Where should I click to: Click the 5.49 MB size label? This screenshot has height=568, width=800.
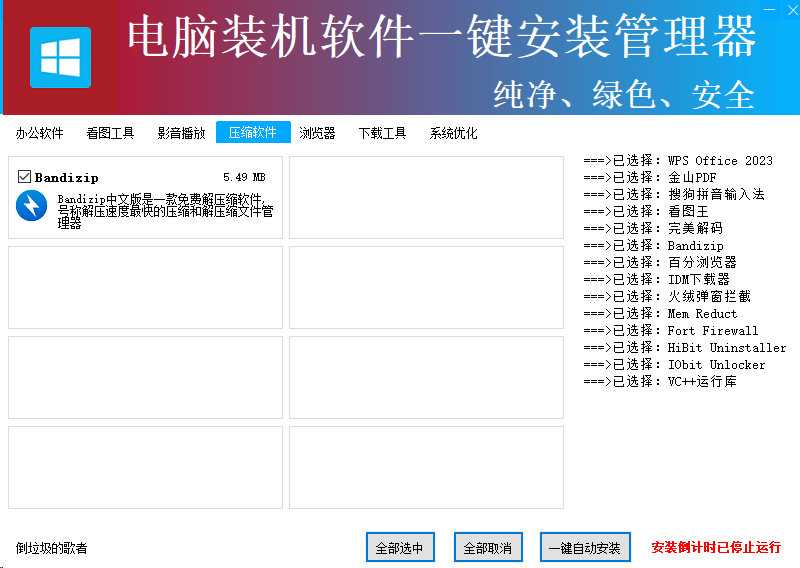tap(244, 177)
